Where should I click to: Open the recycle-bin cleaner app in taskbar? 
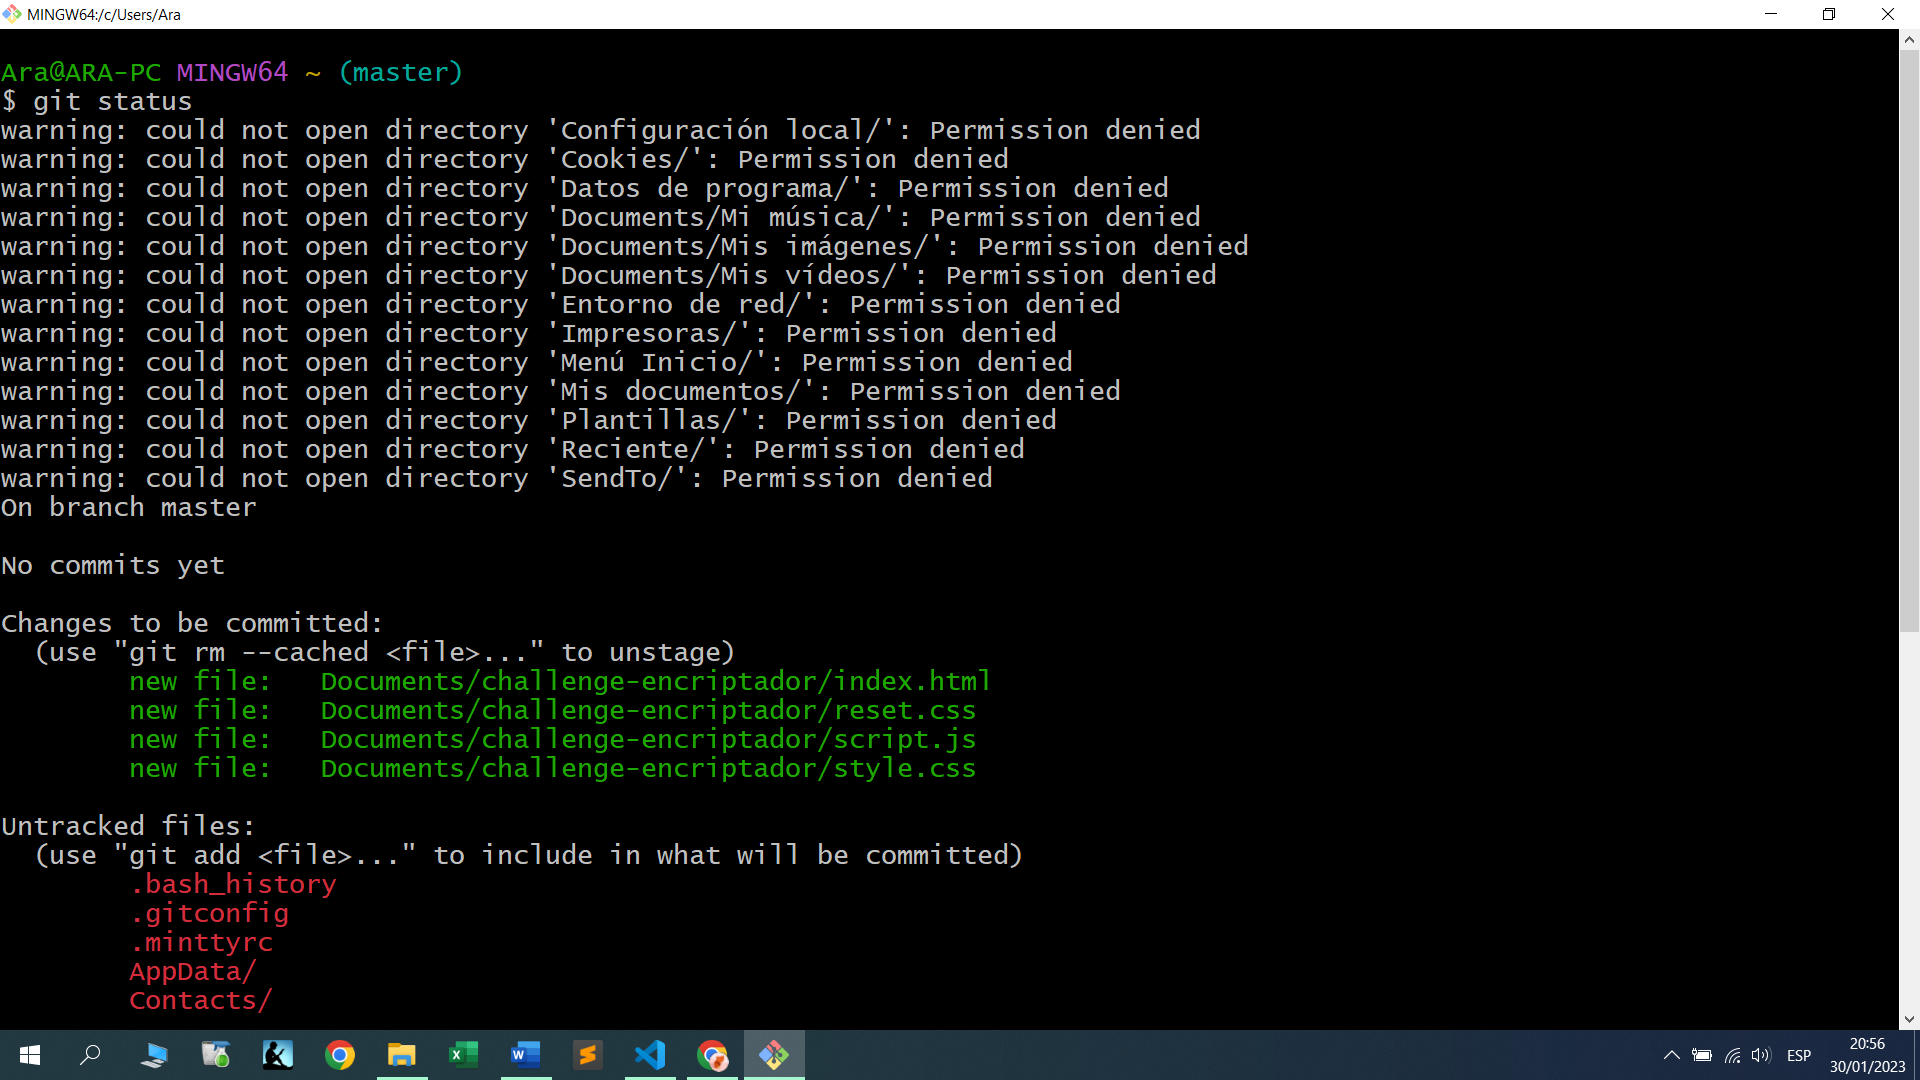pos(216,1055)
